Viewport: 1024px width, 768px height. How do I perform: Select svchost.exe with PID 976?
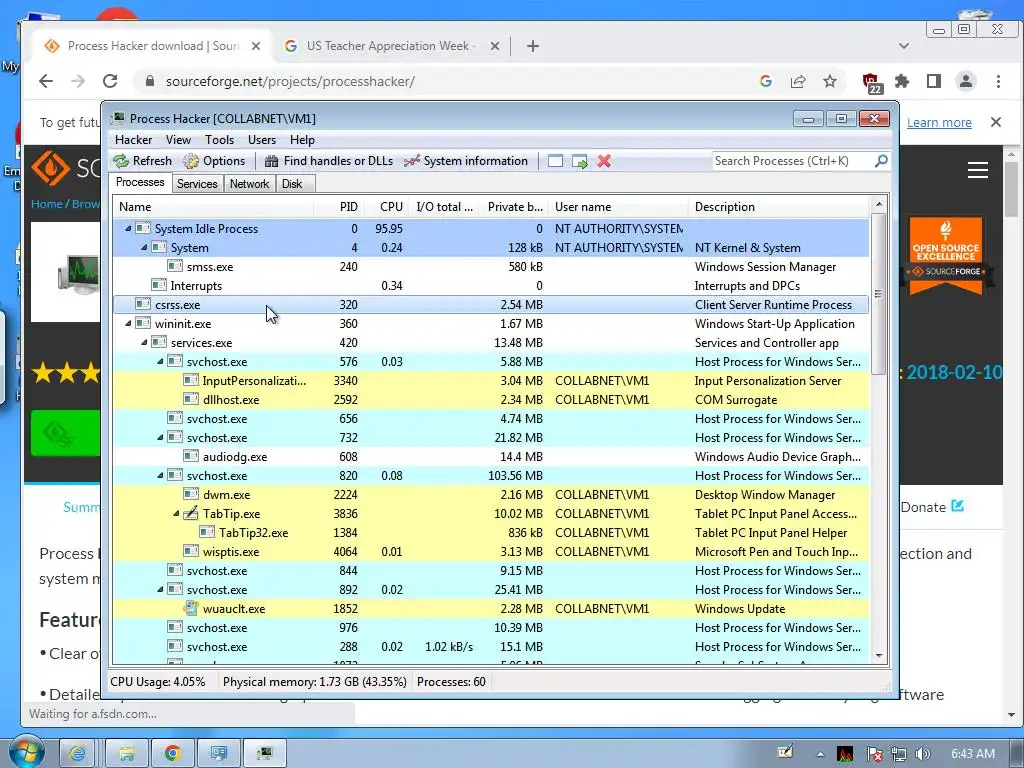tap(491, 627)
